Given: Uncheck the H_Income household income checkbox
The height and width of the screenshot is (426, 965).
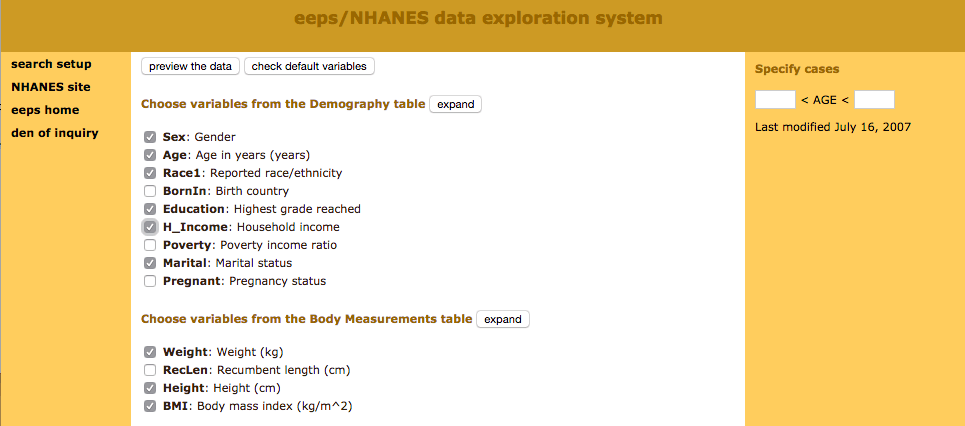Looking at the screenshot, I should click(150, 227).
